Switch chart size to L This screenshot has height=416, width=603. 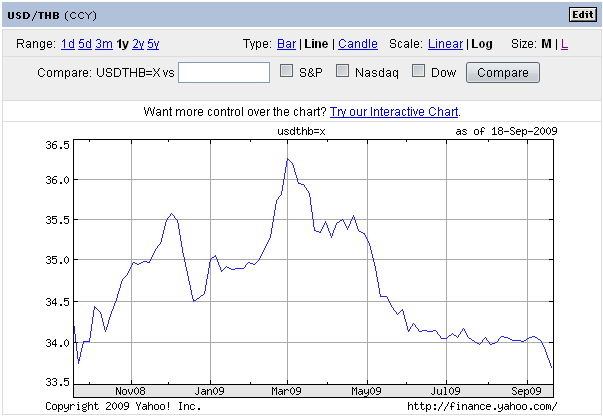[x=564, y=44]
